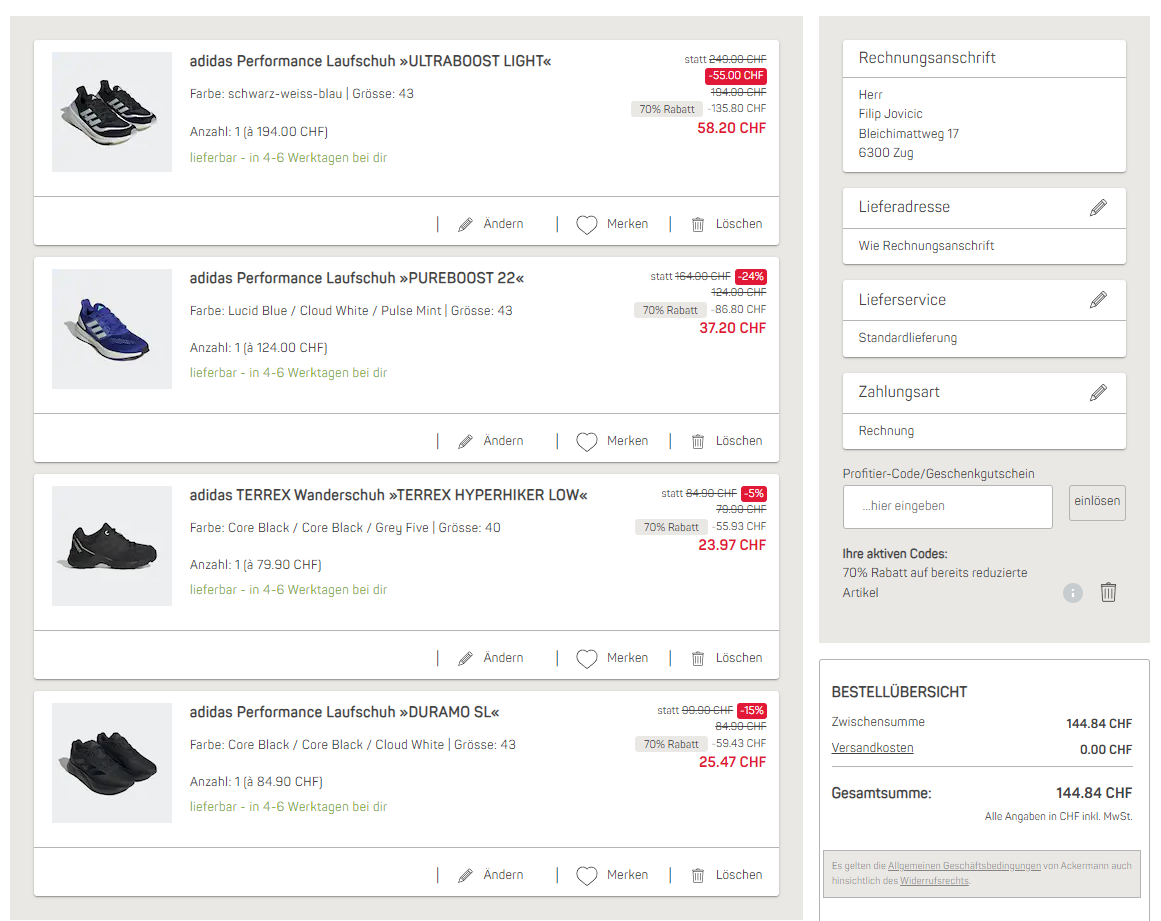The width and height of the screenshot is (1161, 921).
Task: Click pencil icon to edit Lieferadresse
Action: tap(1098, 208)
